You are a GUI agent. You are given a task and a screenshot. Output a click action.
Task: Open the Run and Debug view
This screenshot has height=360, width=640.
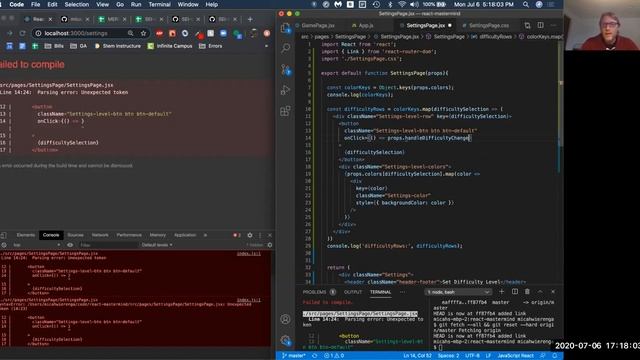point(285,90)
